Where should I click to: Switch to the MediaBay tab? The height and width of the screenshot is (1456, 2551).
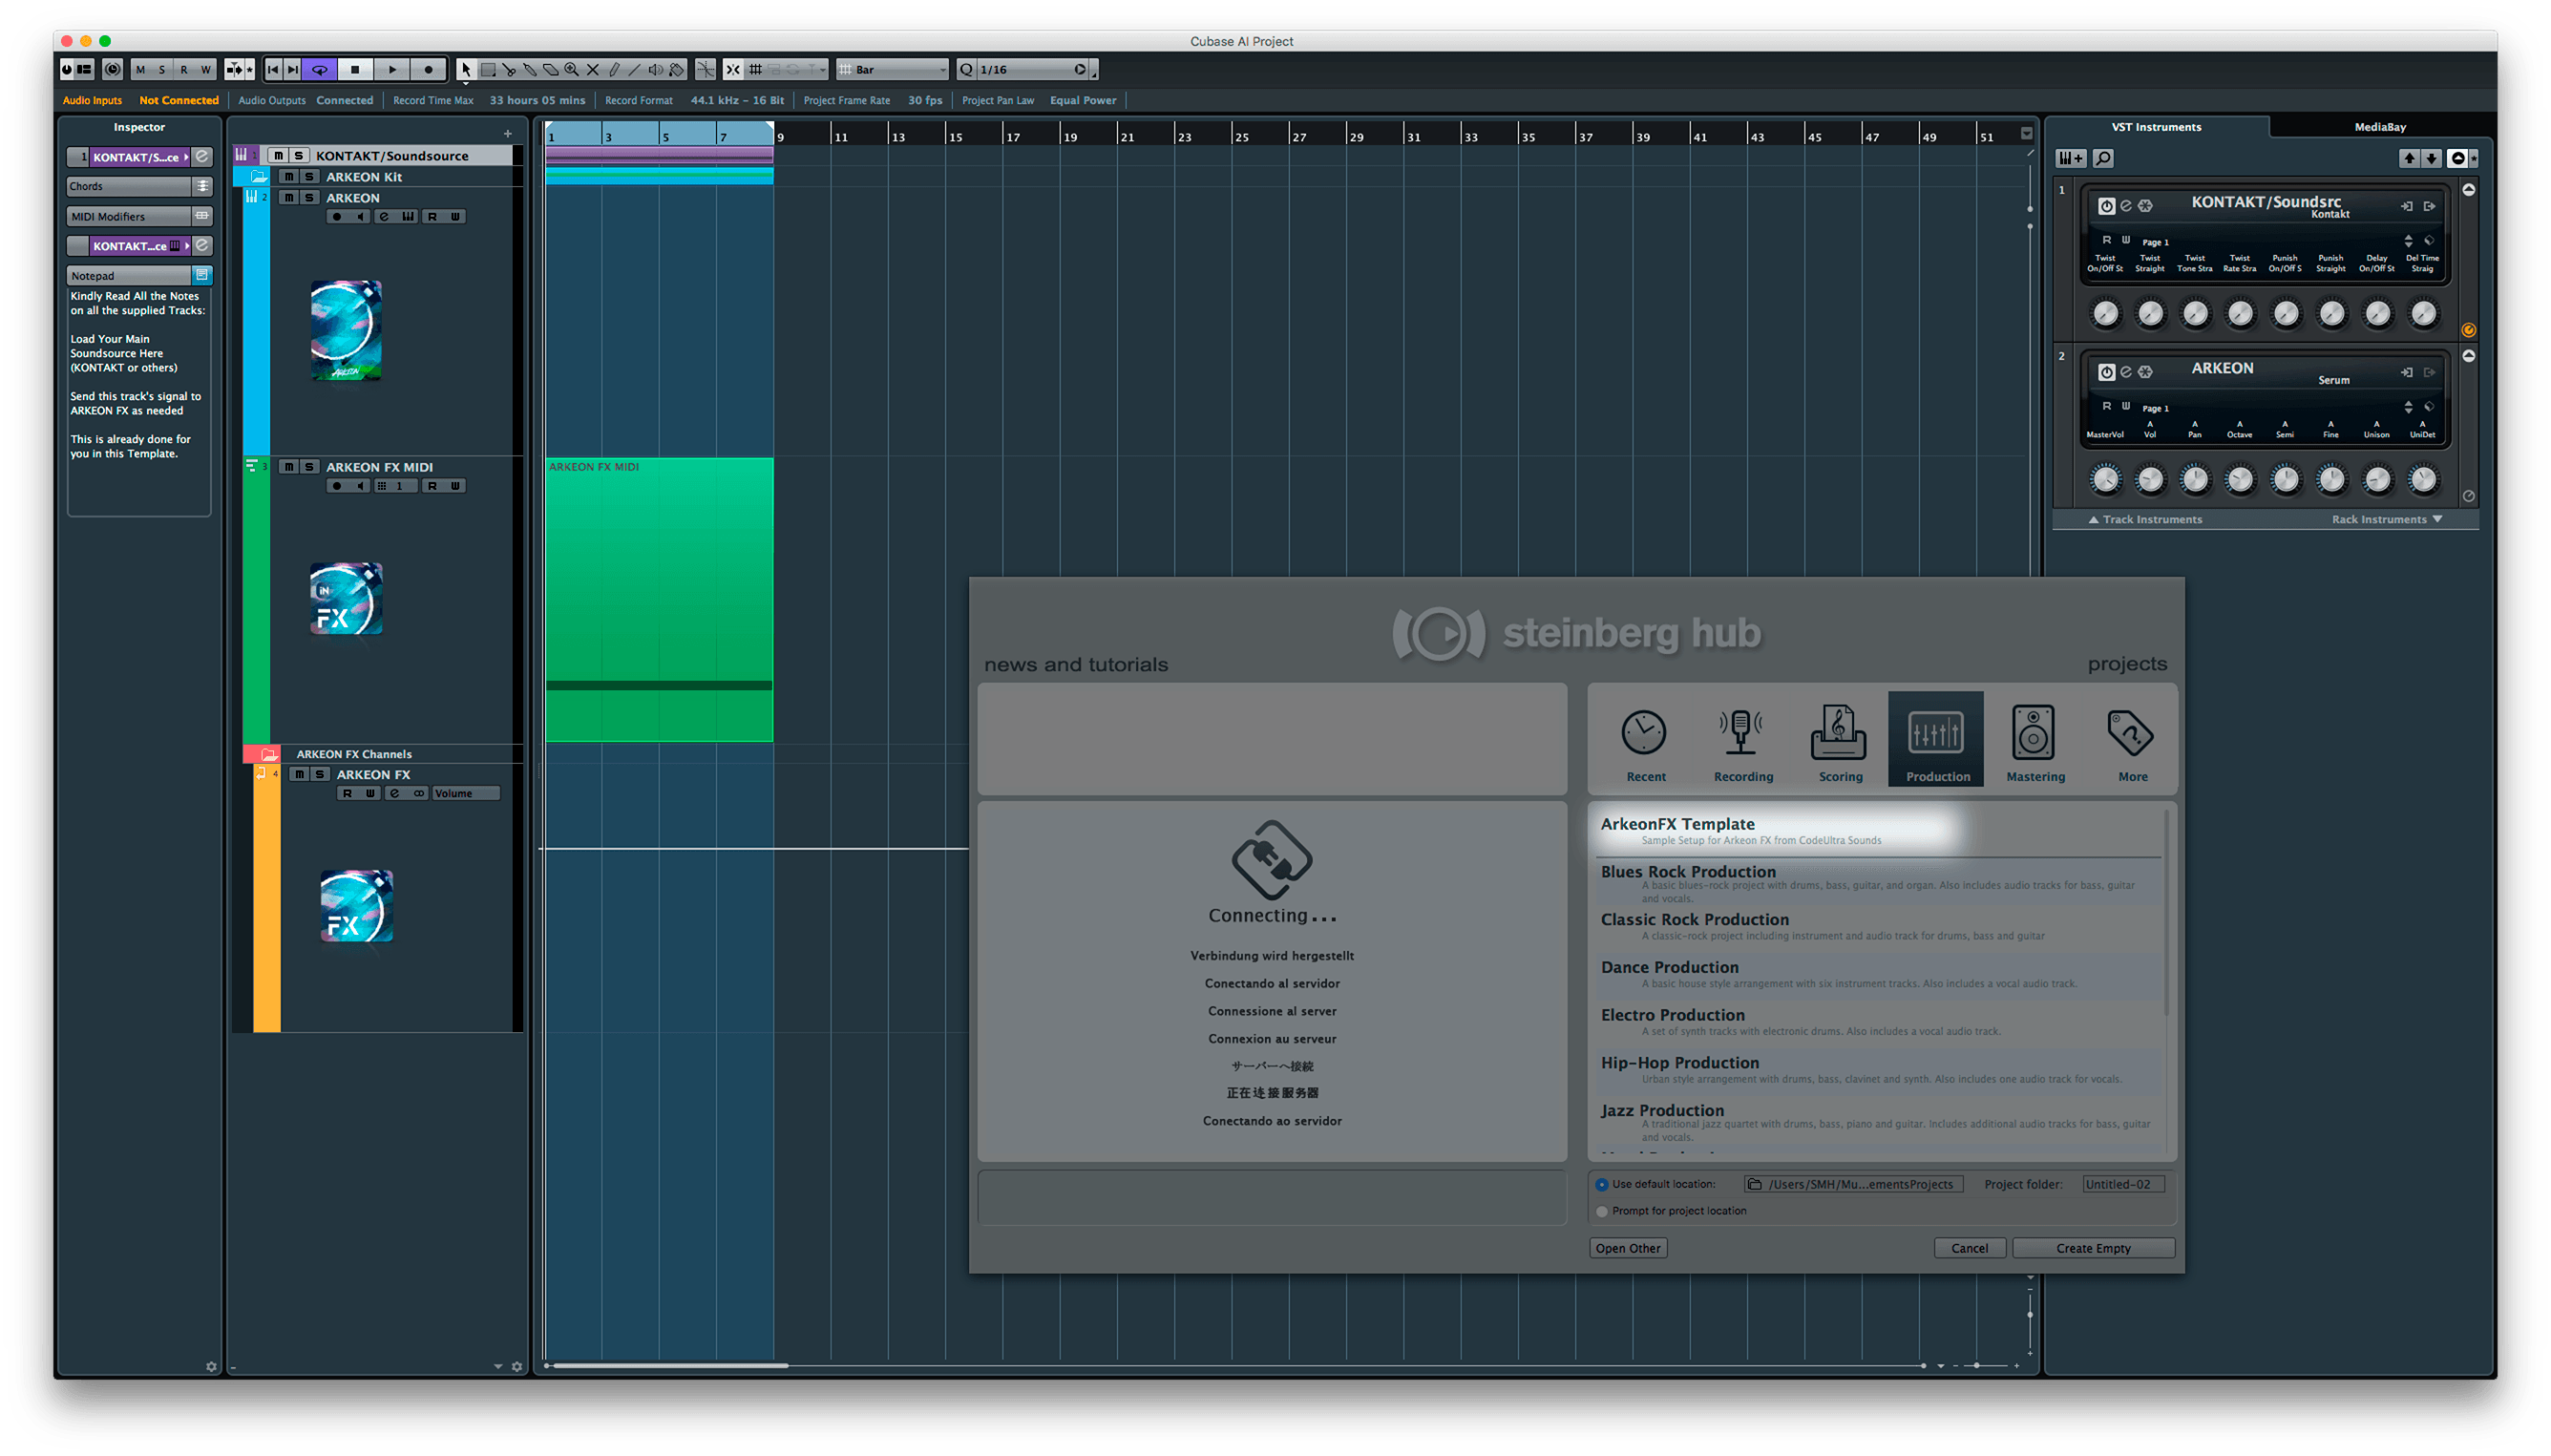tap(2379, 127)
